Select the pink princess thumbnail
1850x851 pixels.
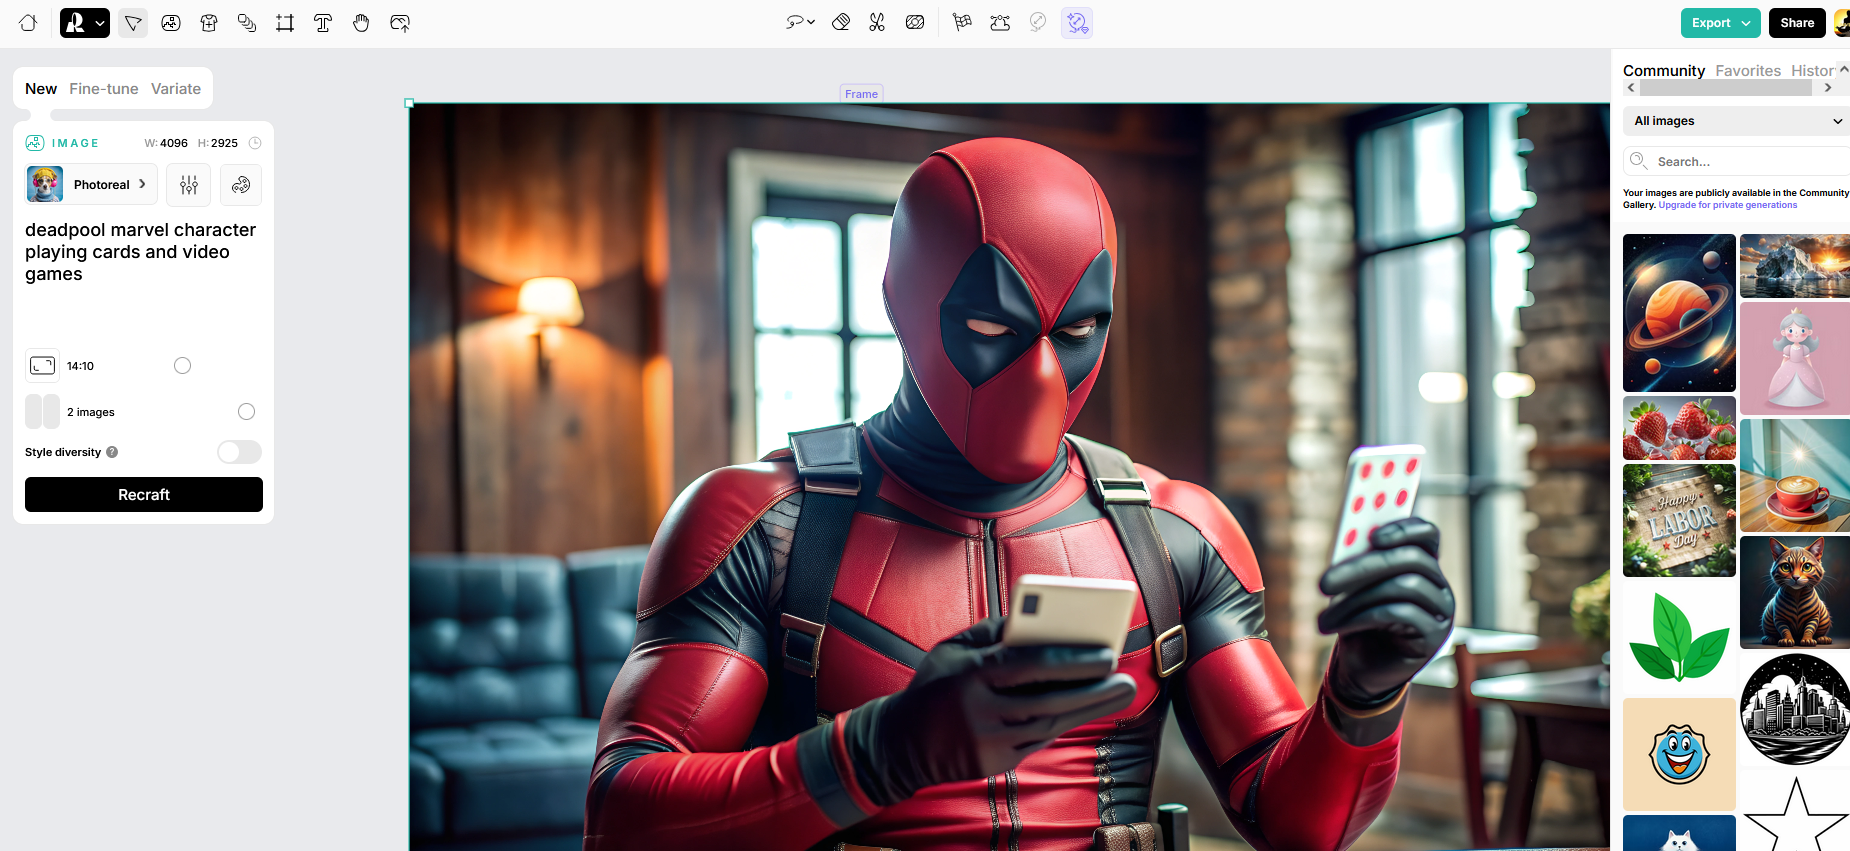[1795, 358]
